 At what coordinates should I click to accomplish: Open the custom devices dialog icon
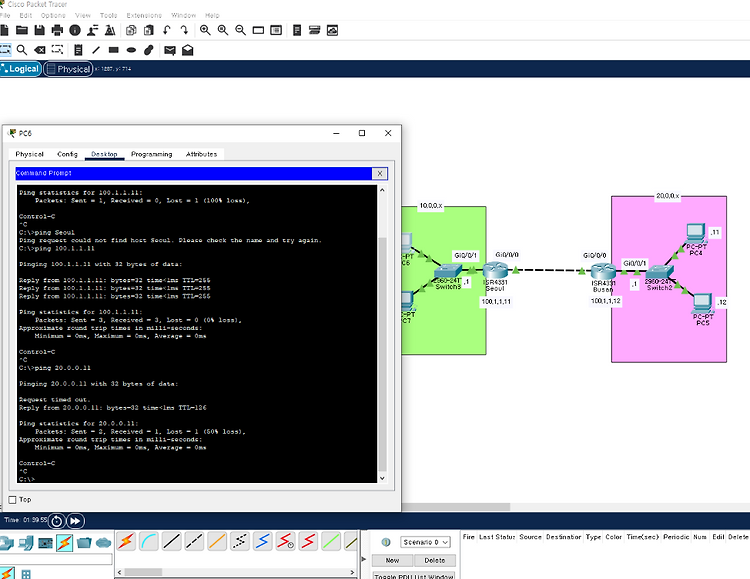tap(276, 30)
